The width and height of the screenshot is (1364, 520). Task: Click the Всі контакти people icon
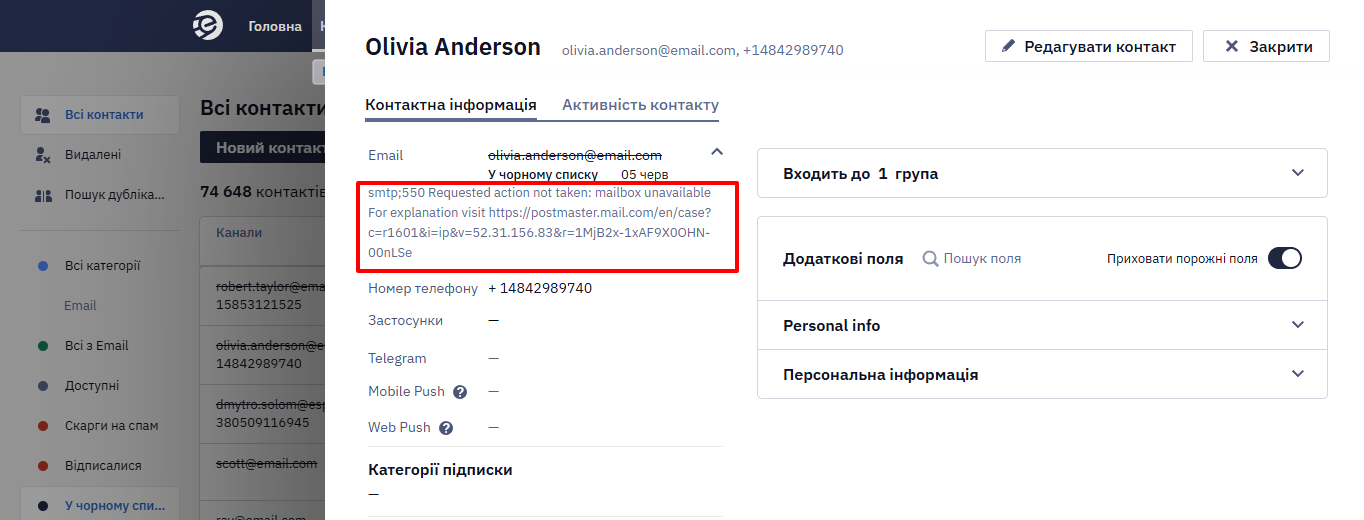tap(42, 115)
